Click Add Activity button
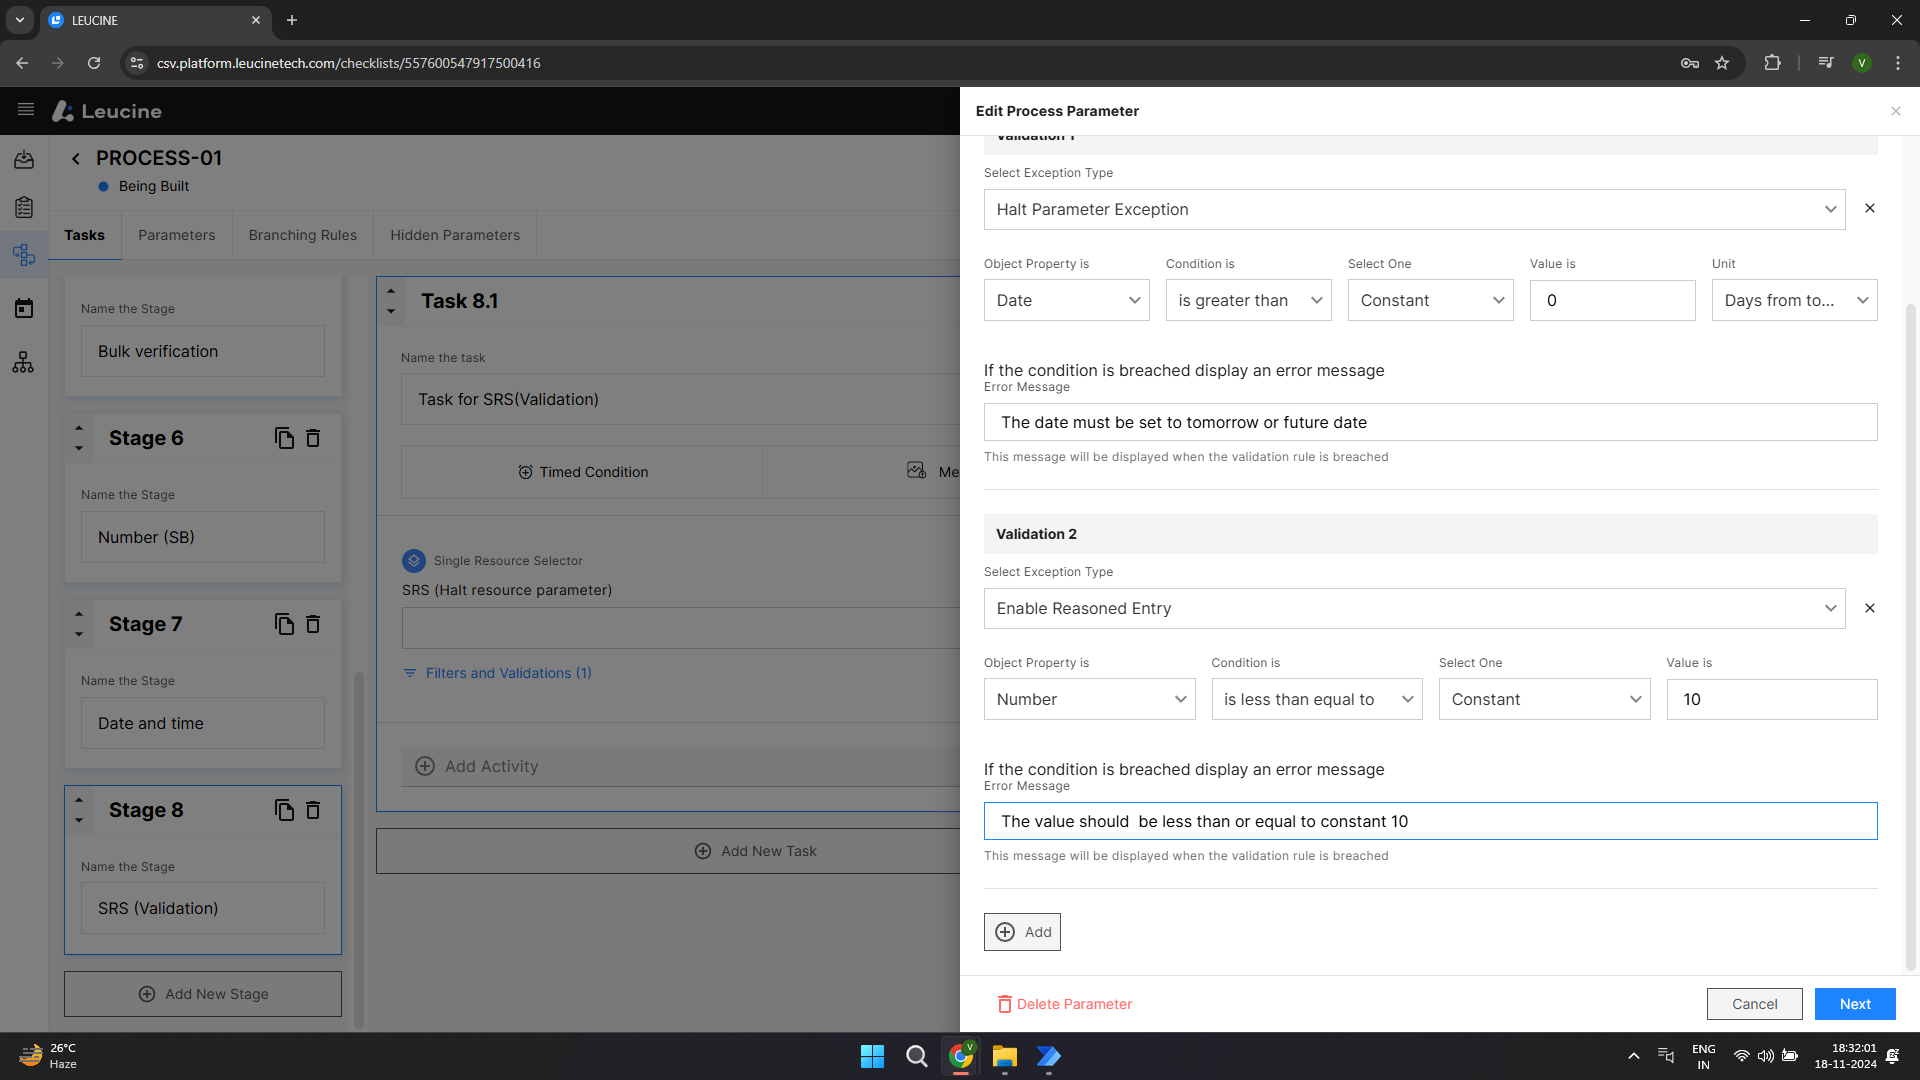 (681, 766)
